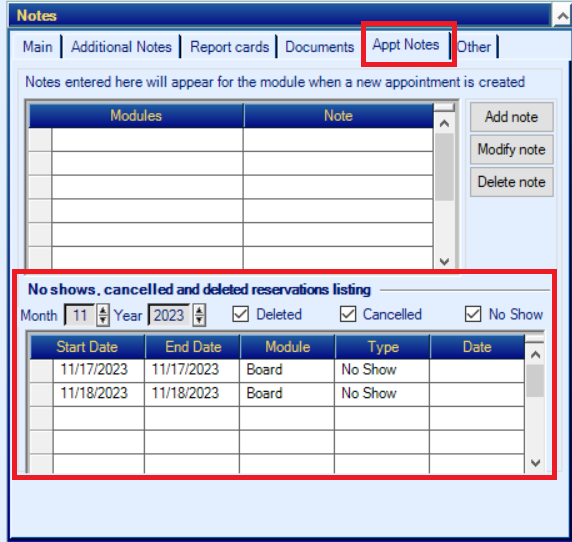The width and height of the screenshot is (572, 542).
Task: Select the 11/17/2023 No Show reservation row
Action: tap(277, 370)
